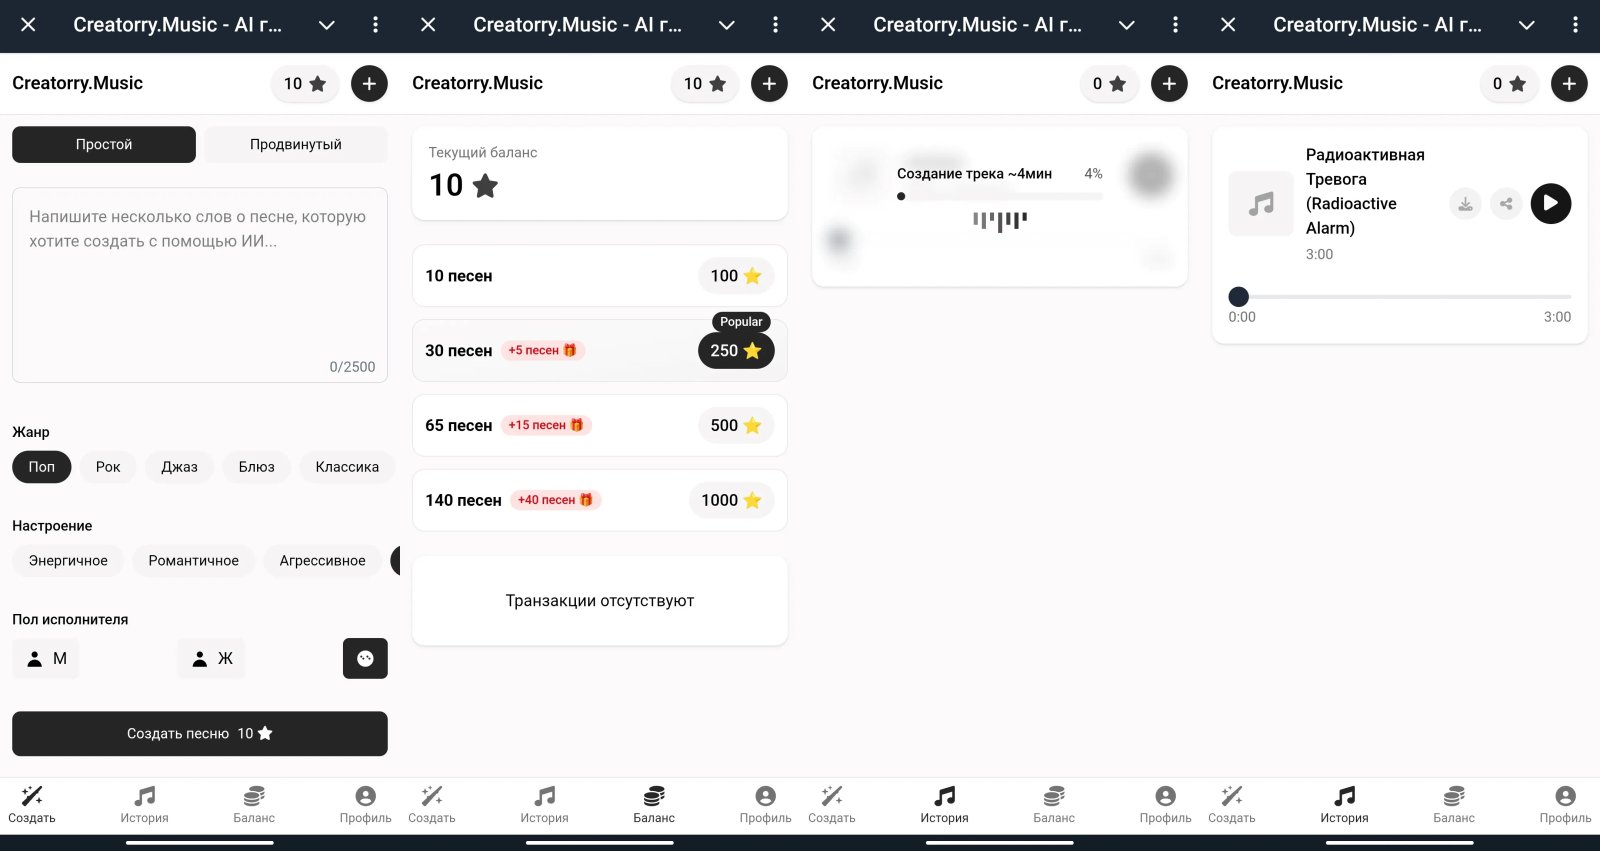Click the Создать песню button

[200, 733]
